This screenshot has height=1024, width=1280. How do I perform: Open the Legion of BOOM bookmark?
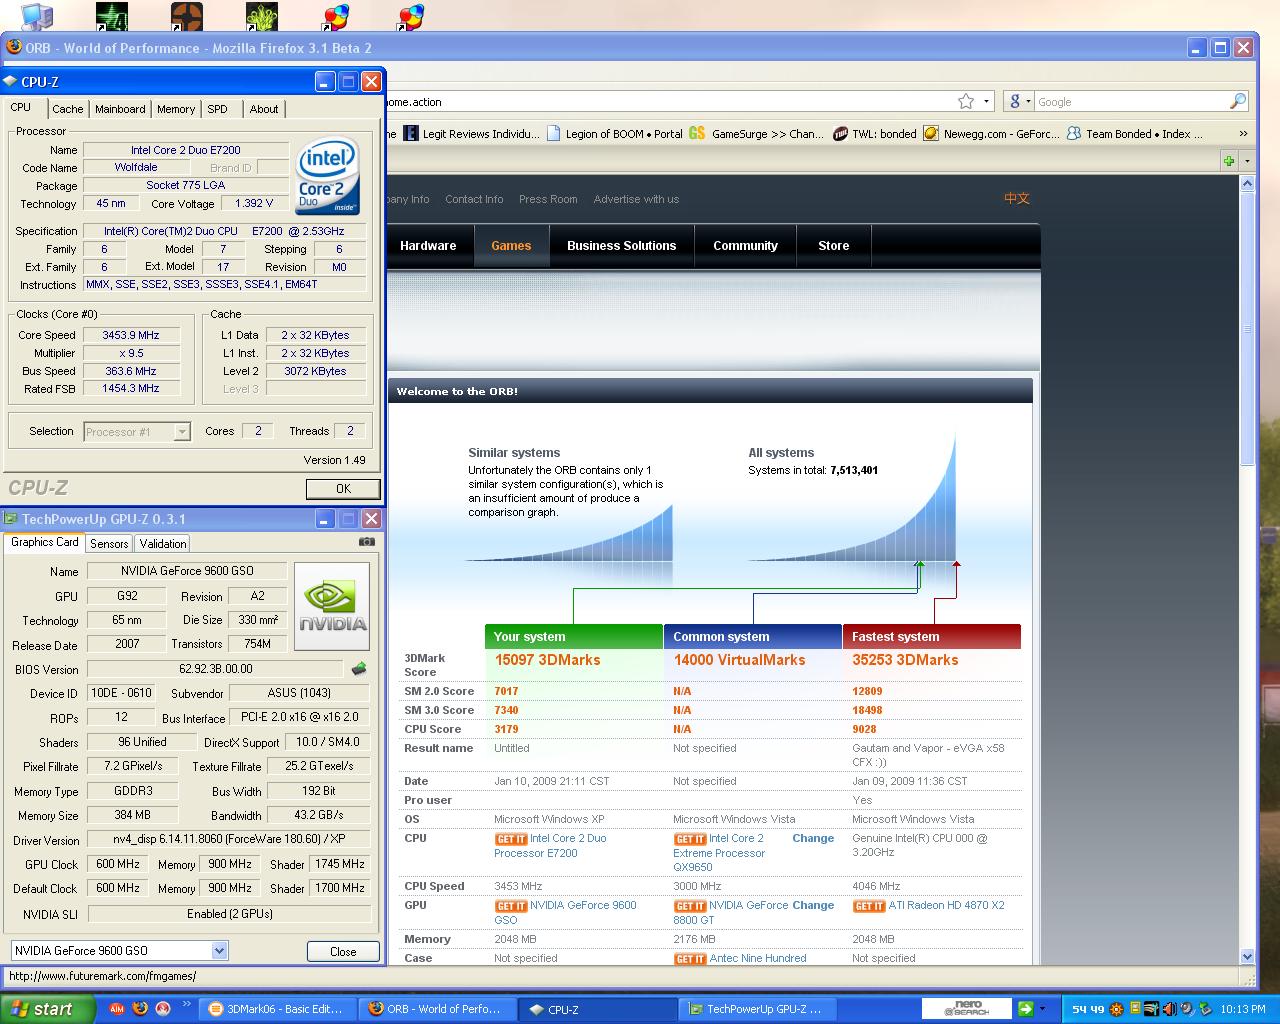[x=615, y=133]
